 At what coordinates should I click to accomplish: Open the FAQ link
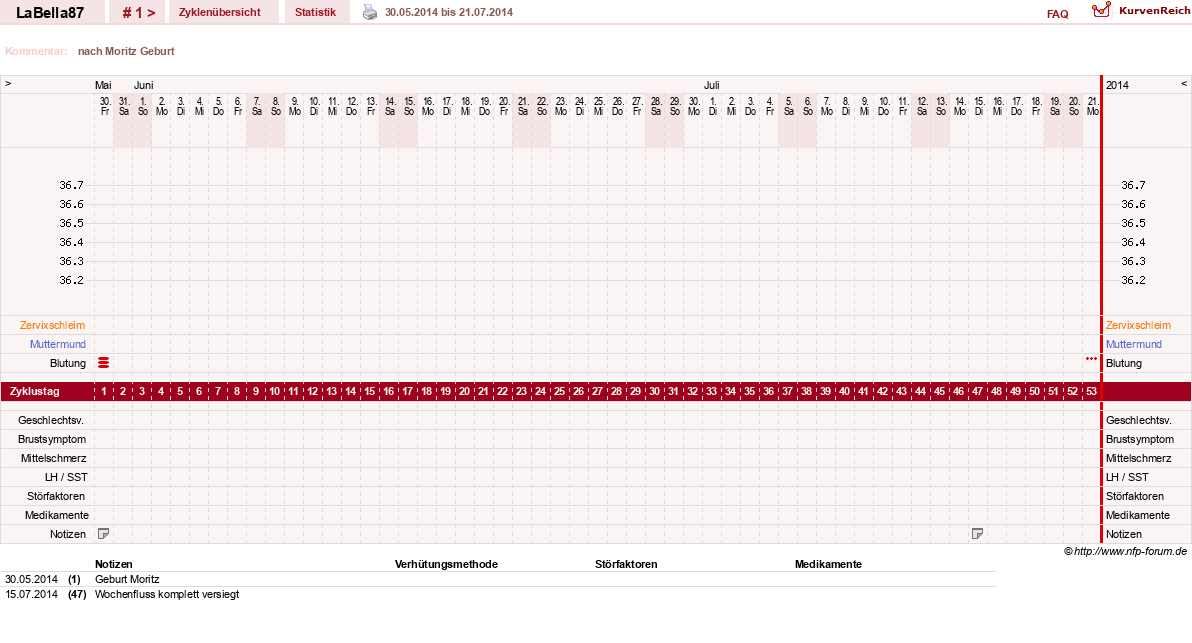(x=1057, y=14)
